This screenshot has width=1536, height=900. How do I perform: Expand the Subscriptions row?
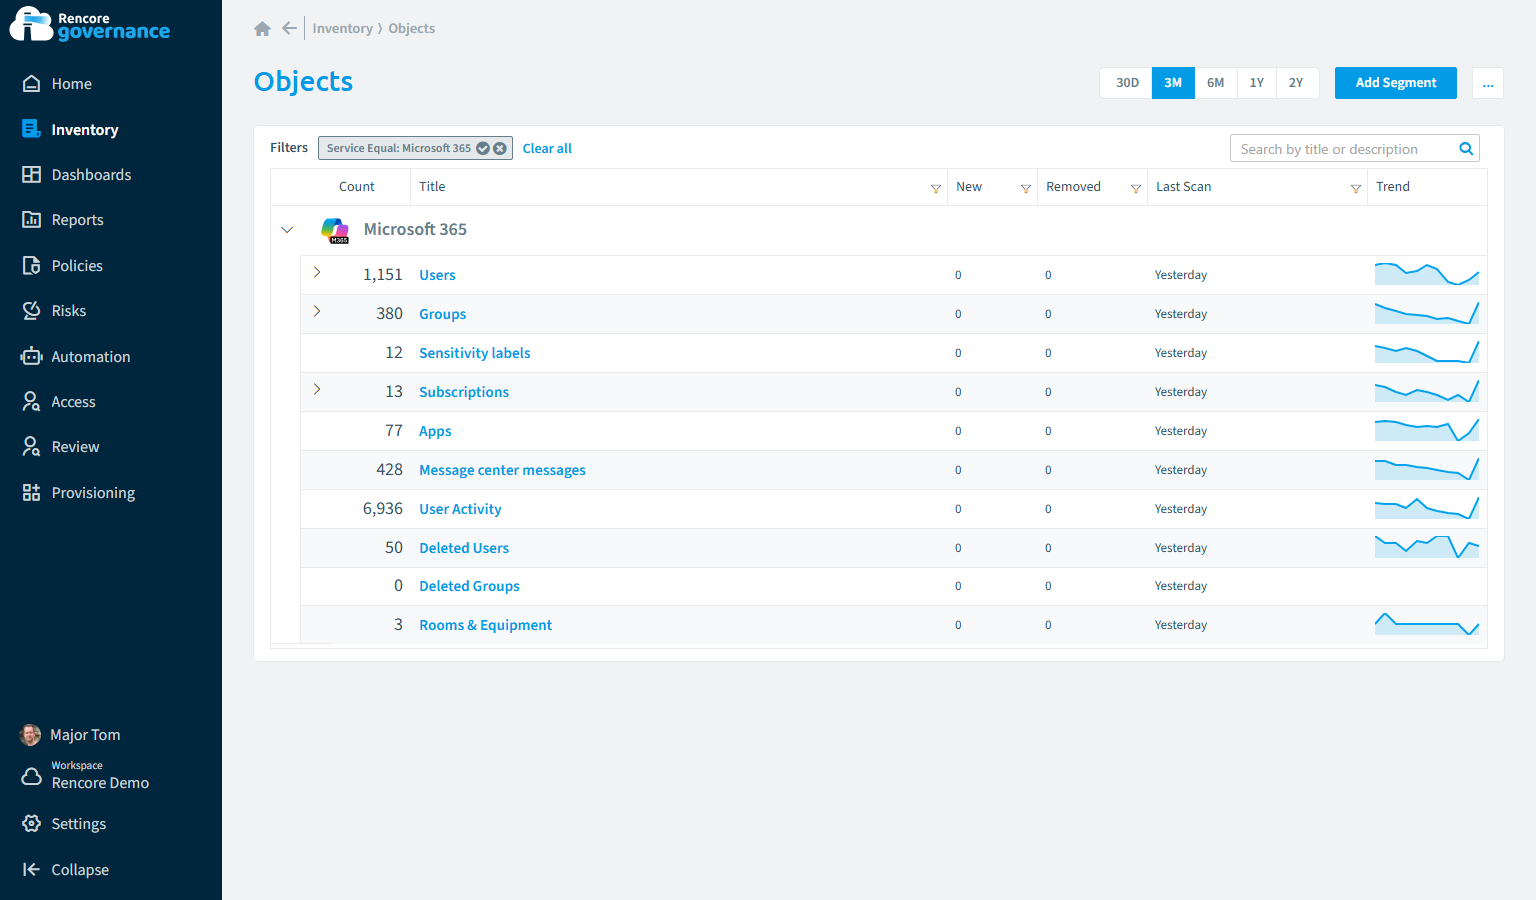(x=317, y=389)
